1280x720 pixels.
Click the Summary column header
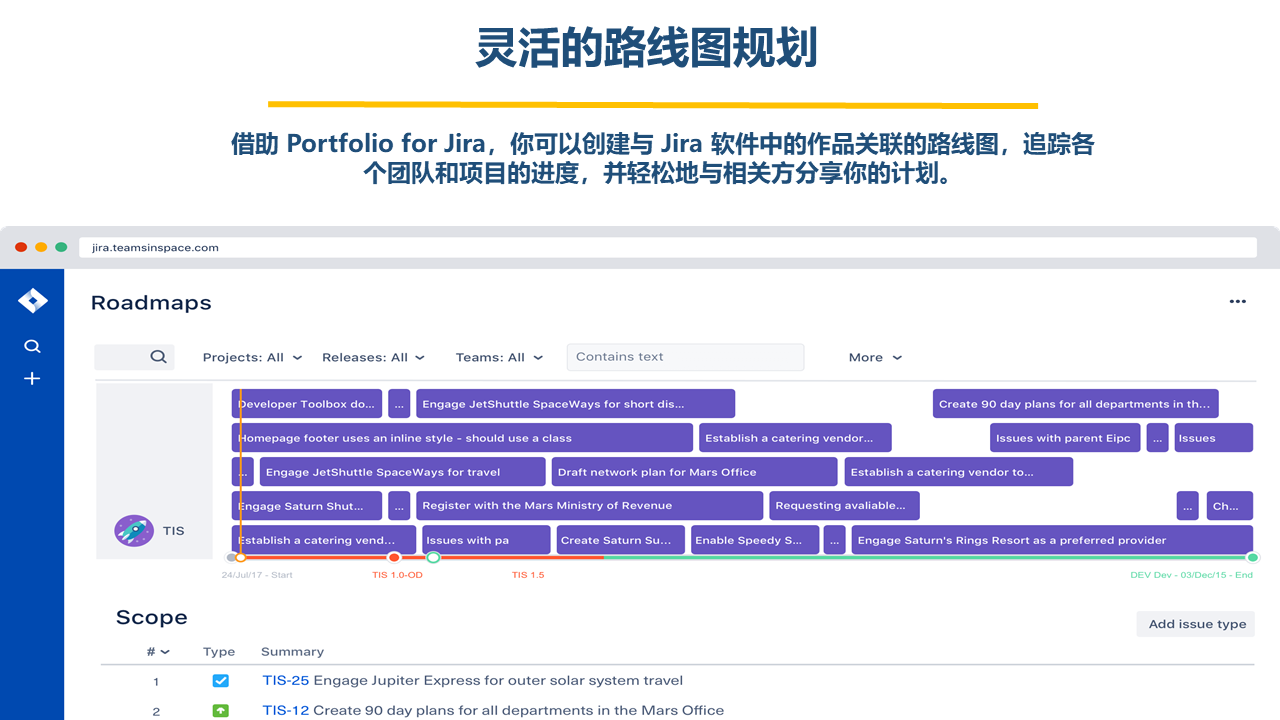[x=292, y=651]
